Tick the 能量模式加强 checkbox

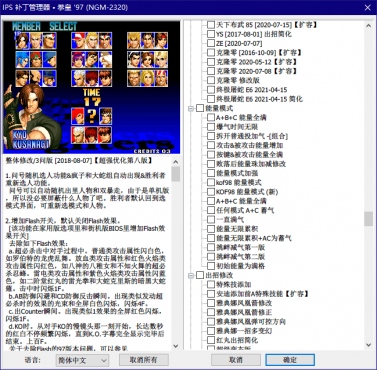[x=211, y=173]
